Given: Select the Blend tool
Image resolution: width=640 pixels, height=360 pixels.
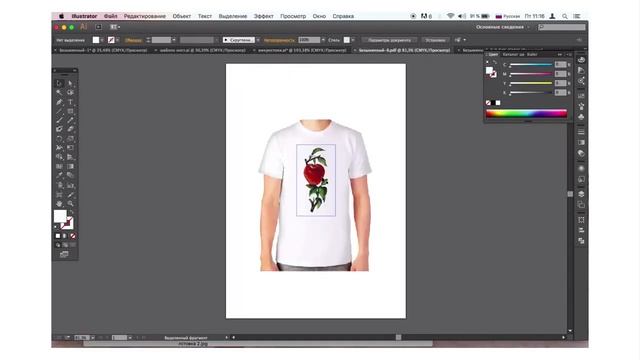Looking at the screenshot, I should click(x=70, y=175).
